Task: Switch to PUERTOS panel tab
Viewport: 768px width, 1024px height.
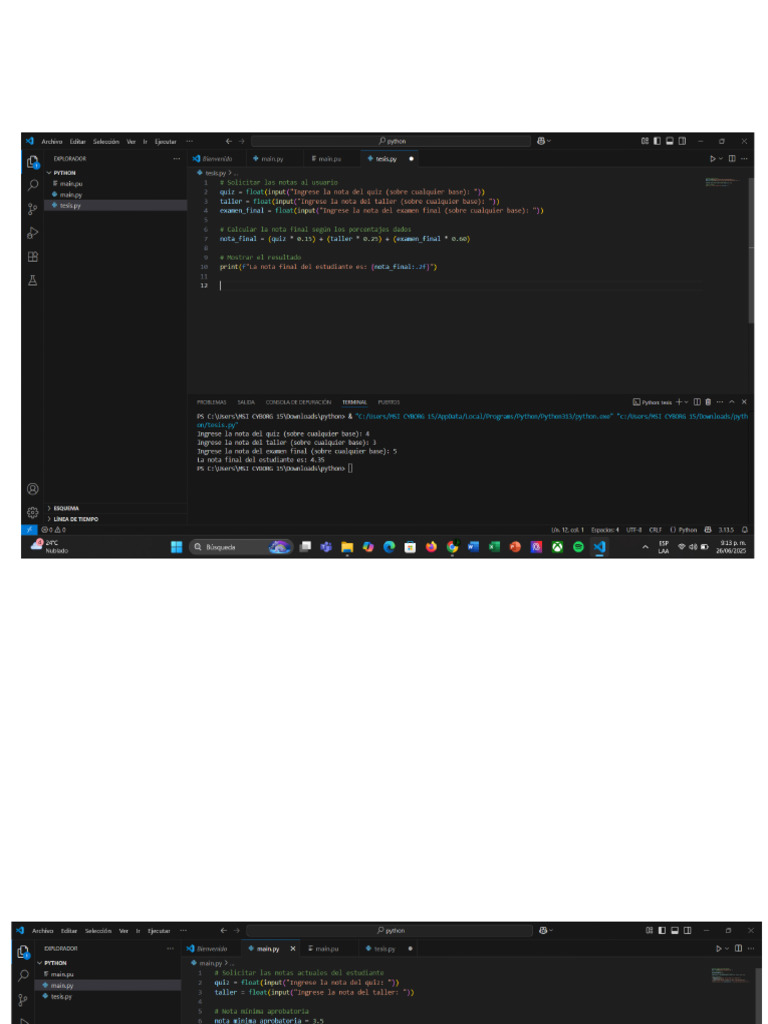Action: [x=389, y=402]
